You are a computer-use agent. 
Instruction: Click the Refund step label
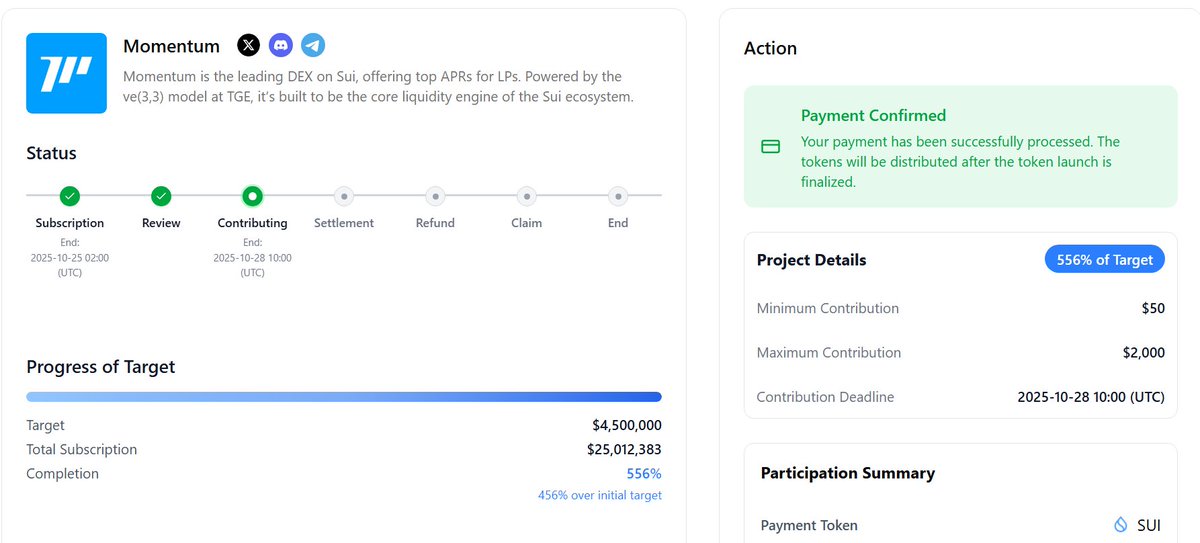435,223
